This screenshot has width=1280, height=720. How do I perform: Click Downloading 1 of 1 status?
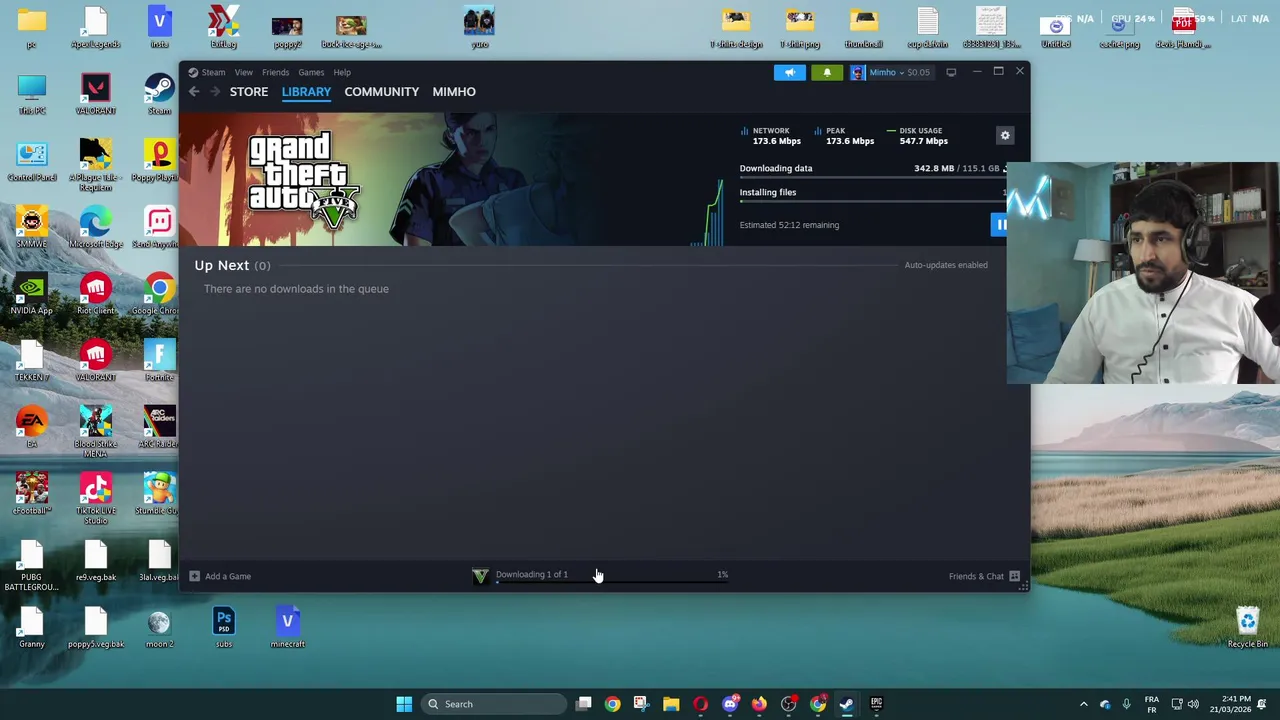point(531,574)
